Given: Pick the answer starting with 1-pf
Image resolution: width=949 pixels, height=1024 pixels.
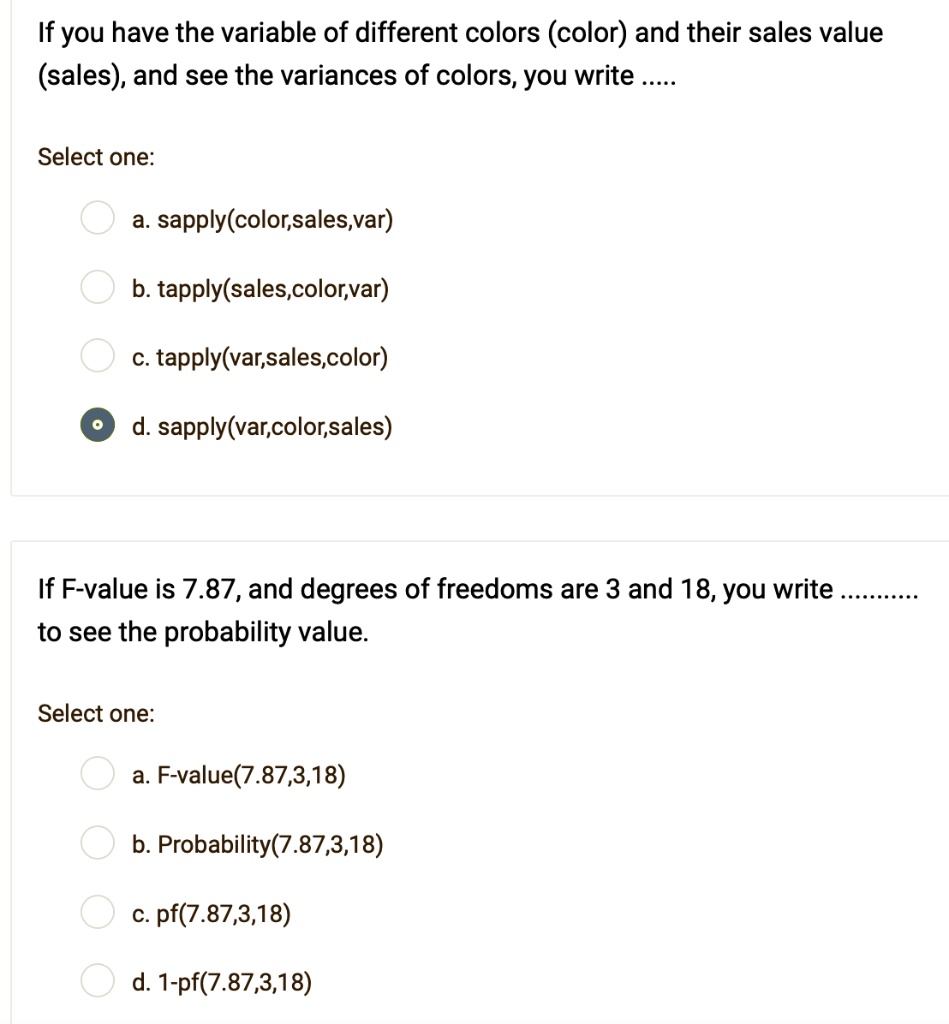Looking at the screenshot, I should tap(97, 981).
